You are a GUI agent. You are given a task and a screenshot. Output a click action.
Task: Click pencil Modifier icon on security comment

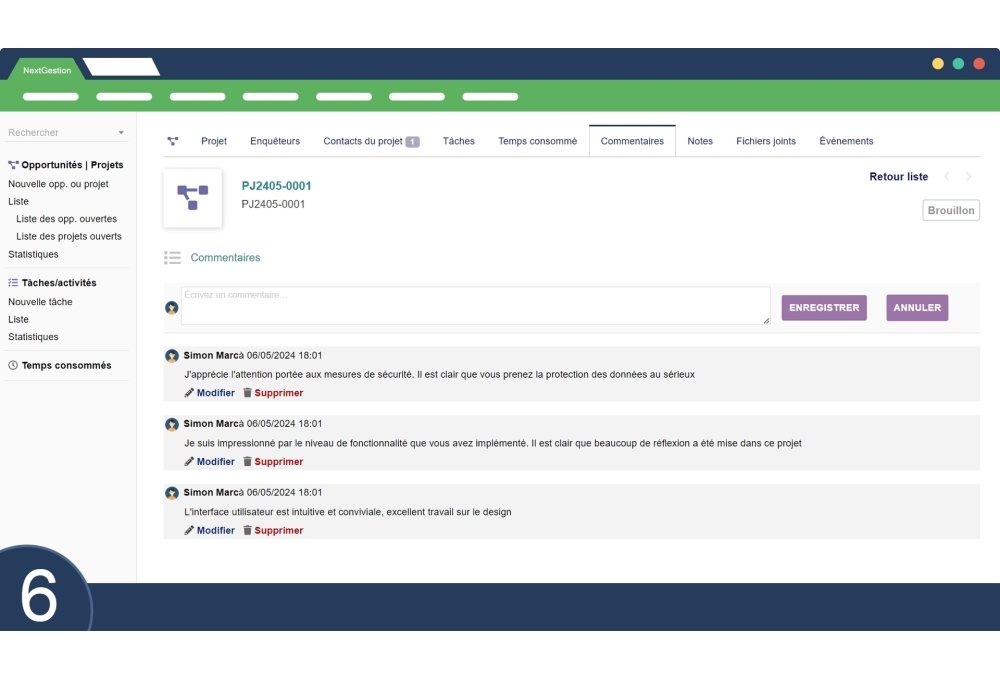click(190, 393)
